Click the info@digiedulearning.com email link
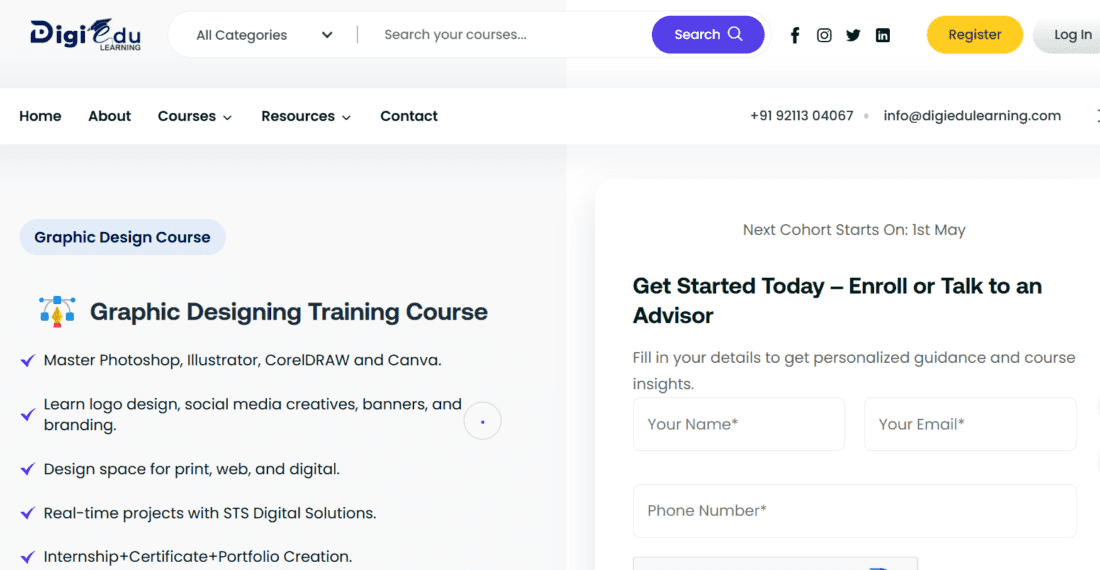 click(x=972, y=116)
